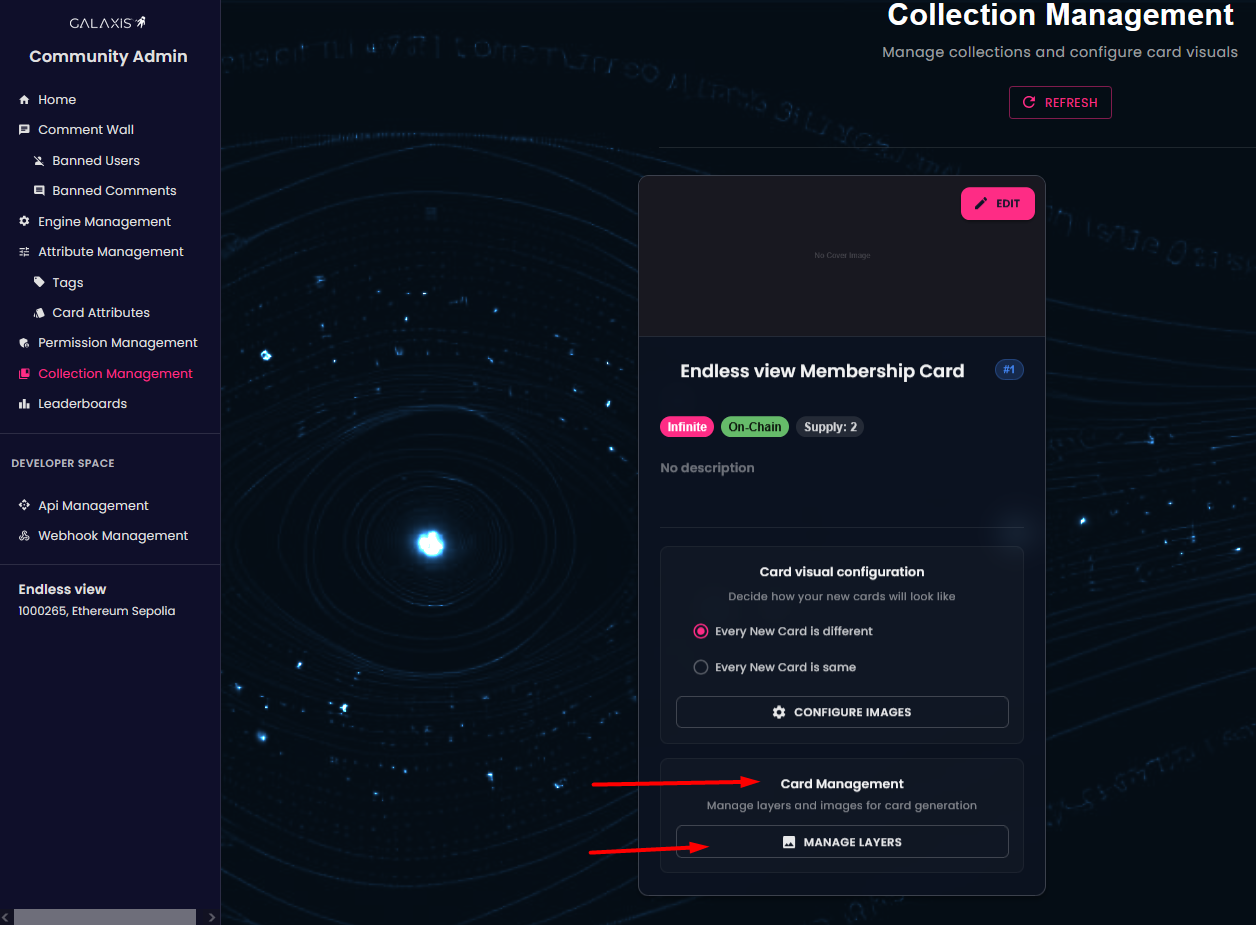Viewport: 1256px width, 925px height.
Task: Open Permission Management from sidebar
Action: (x=117, y=343)
